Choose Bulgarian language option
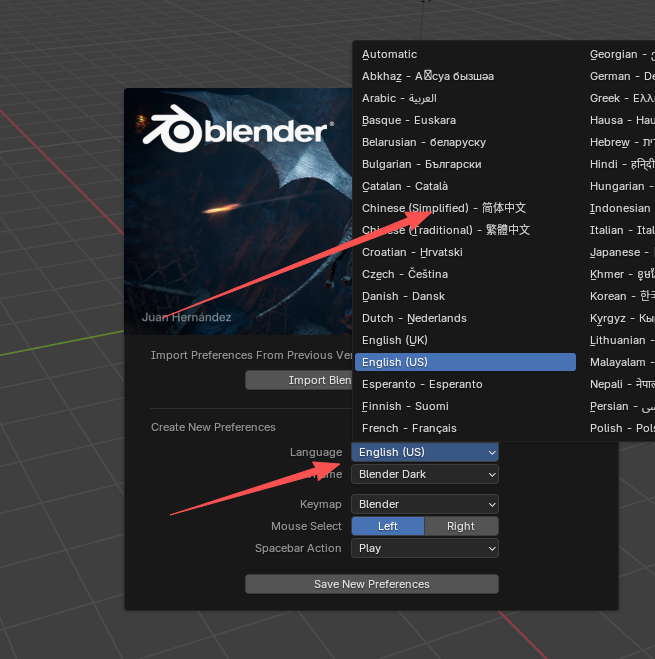Screen dimensions: 655x659 [465, 164]
